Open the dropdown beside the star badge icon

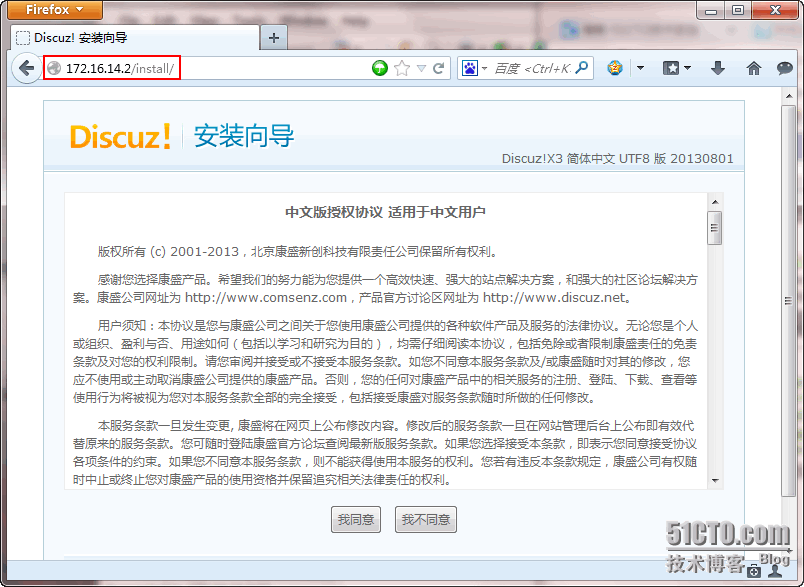tap(640, 68)
